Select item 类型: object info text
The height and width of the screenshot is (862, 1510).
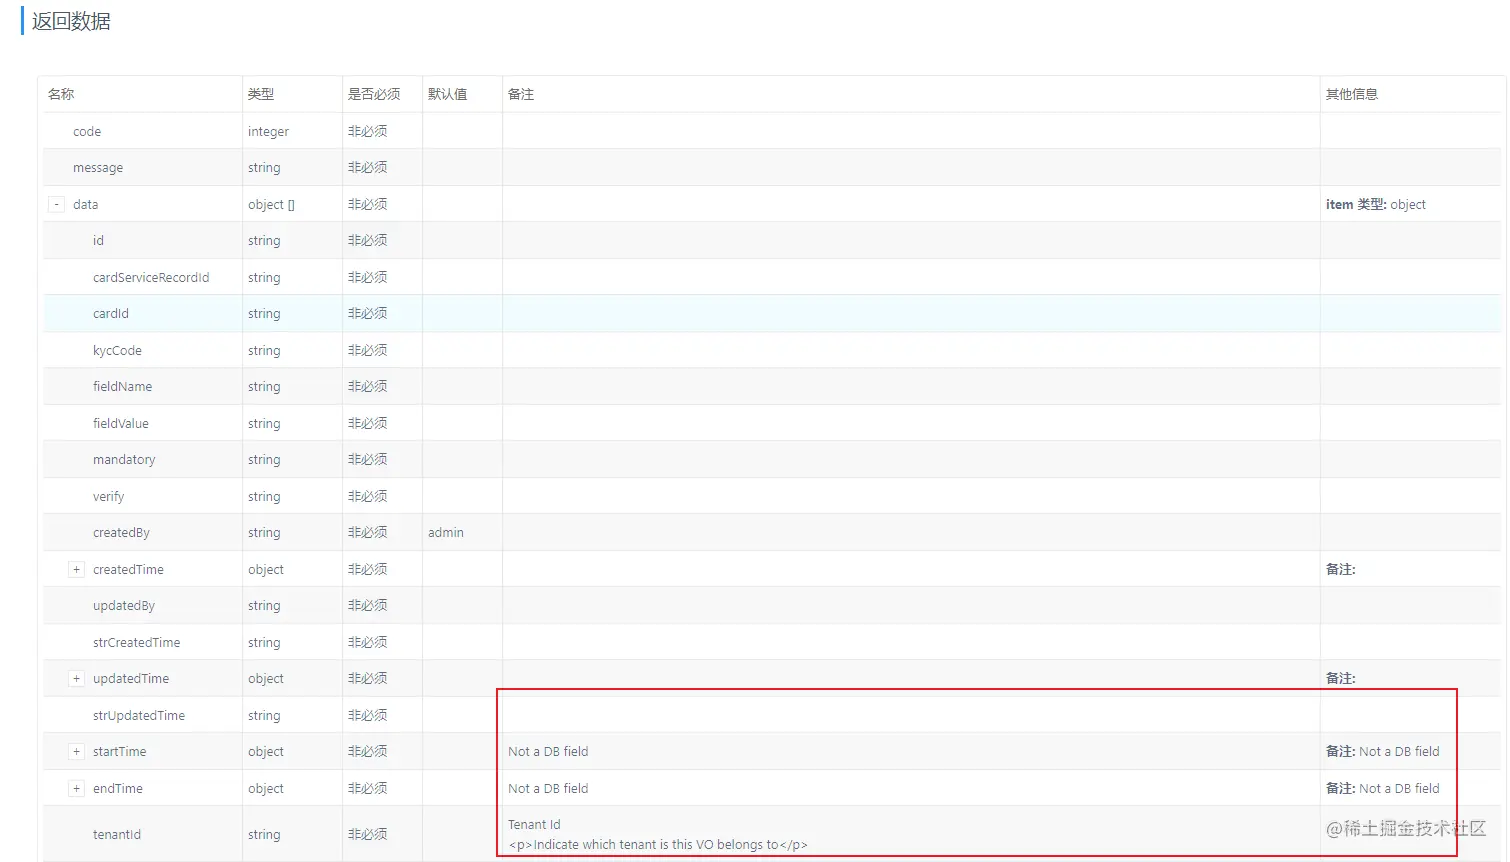coord(1376,204)
